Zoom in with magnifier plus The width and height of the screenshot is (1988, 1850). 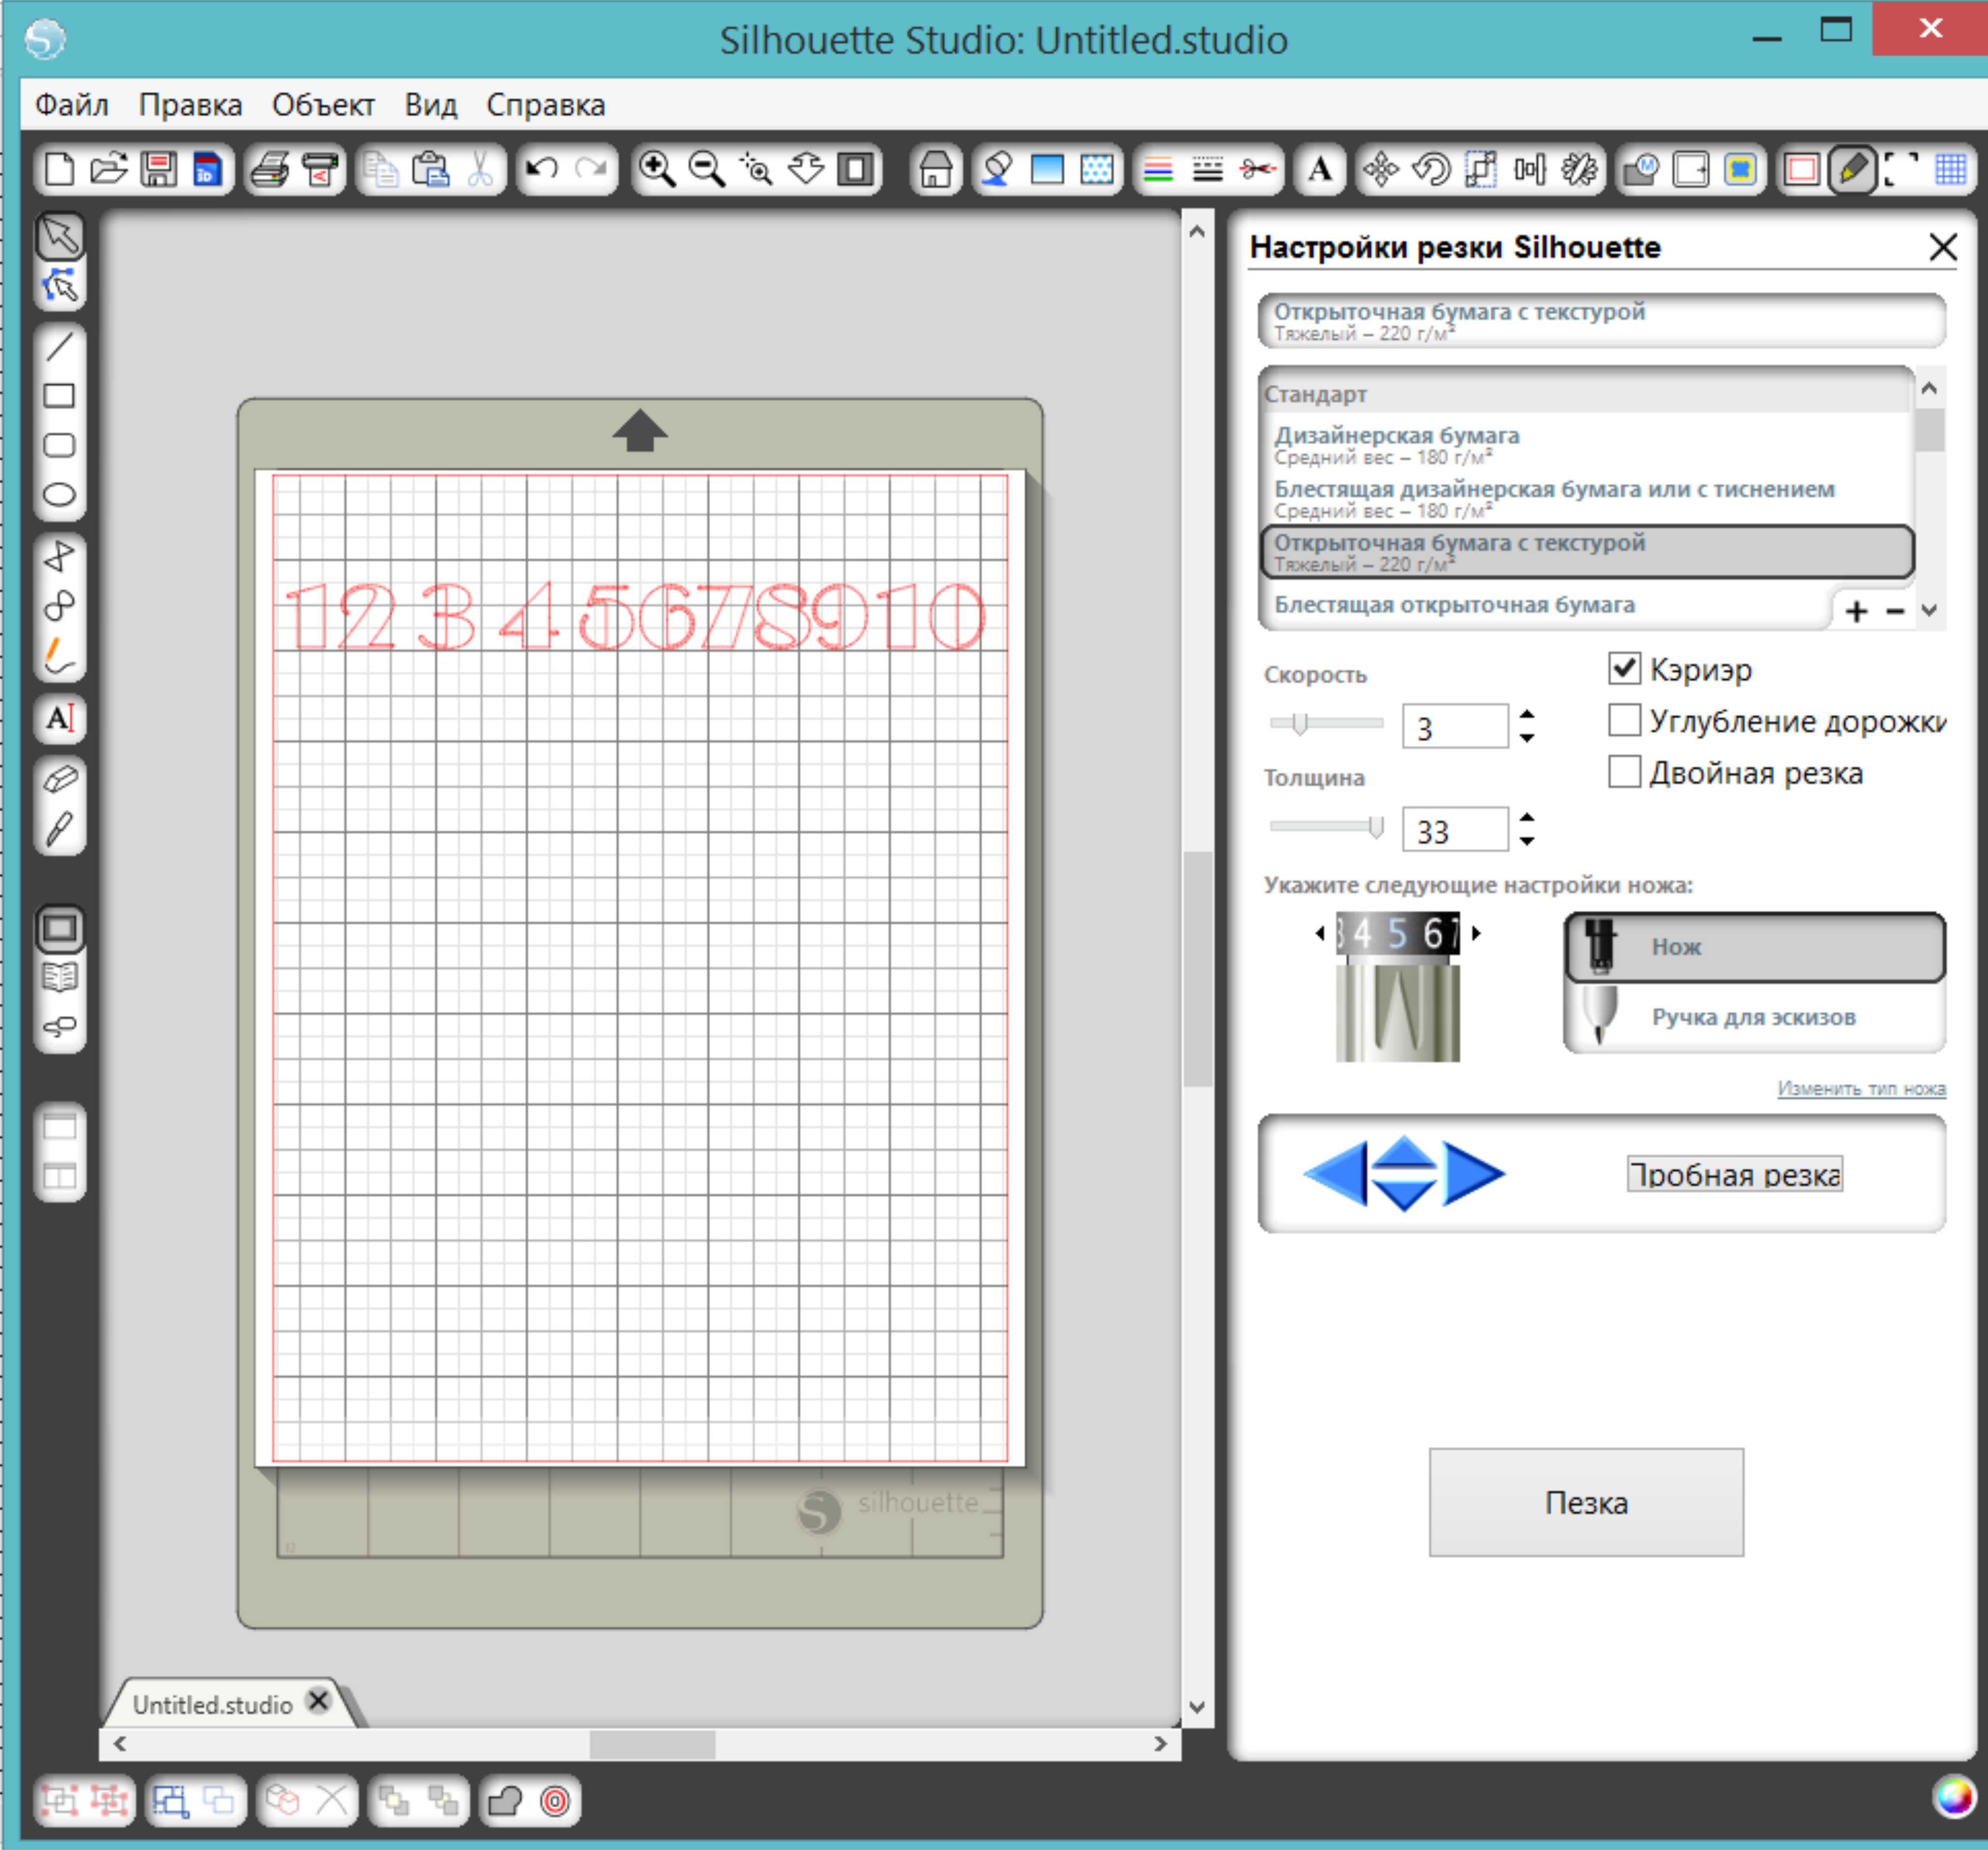pos(657,169)
